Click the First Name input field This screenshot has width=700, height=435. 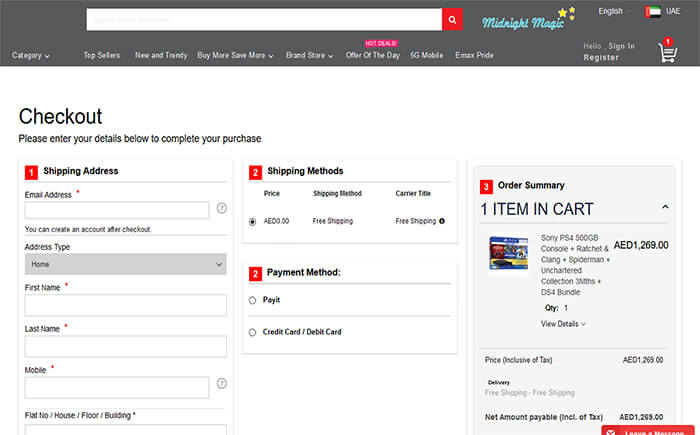pos(125,305)
